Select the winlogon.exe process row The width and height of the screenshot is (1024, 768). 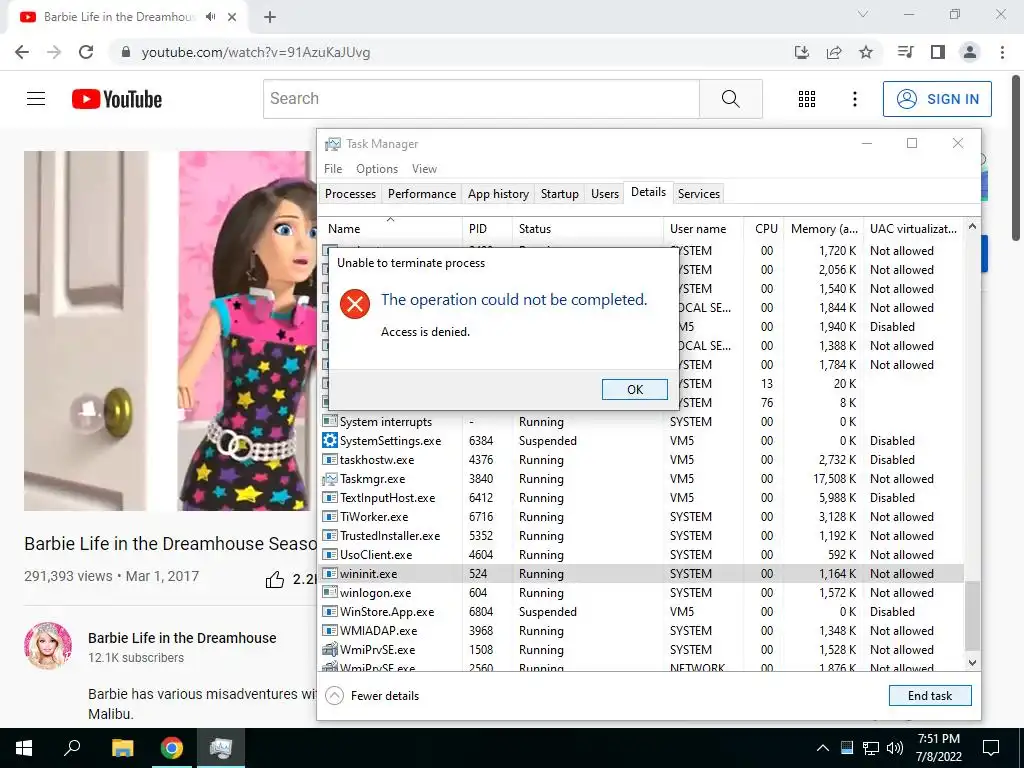(641, 593)
